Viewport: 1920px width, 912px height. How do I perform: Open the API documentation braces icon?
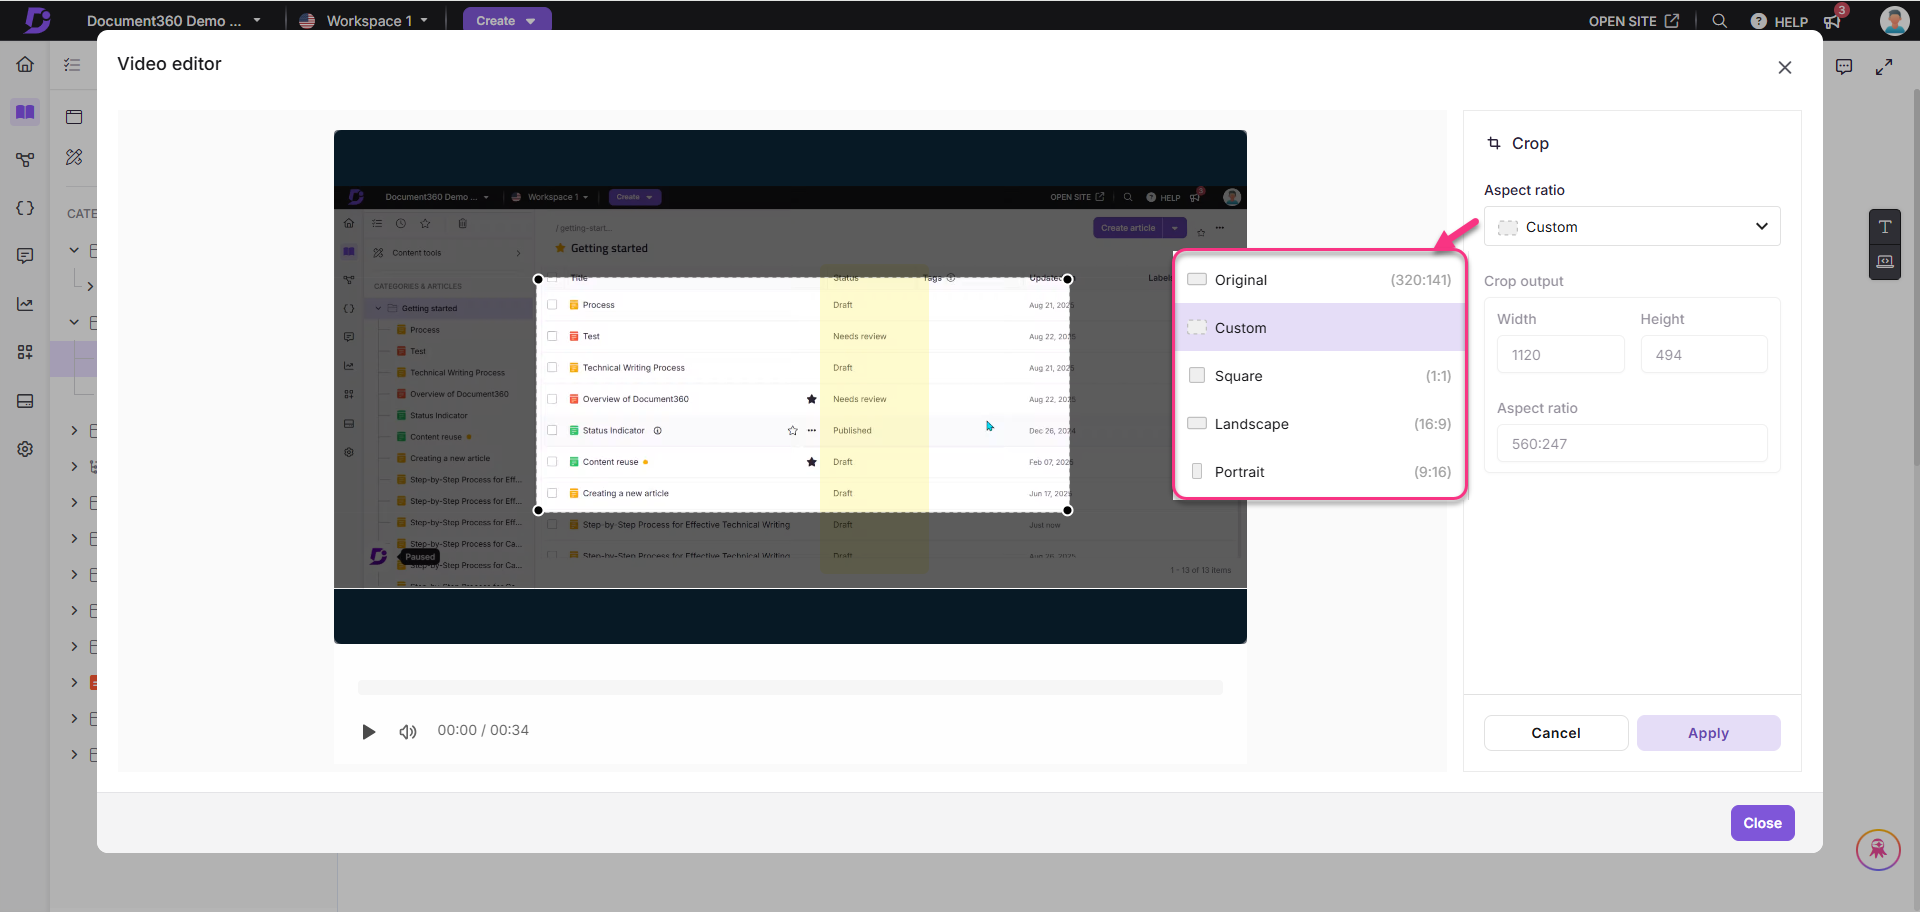pyautogui.click(x=25, y=208)
